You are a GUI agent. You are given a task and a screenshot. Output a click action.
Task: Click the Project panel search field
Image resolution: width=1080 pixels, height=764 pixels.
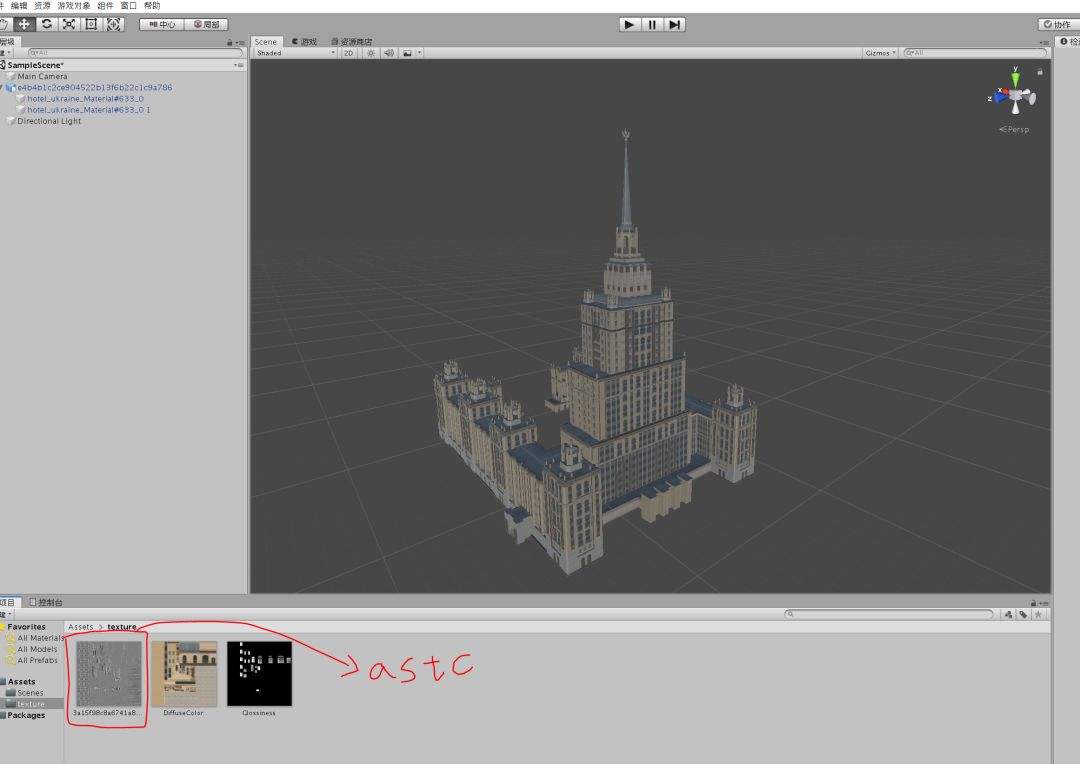[x=890, y=614]
